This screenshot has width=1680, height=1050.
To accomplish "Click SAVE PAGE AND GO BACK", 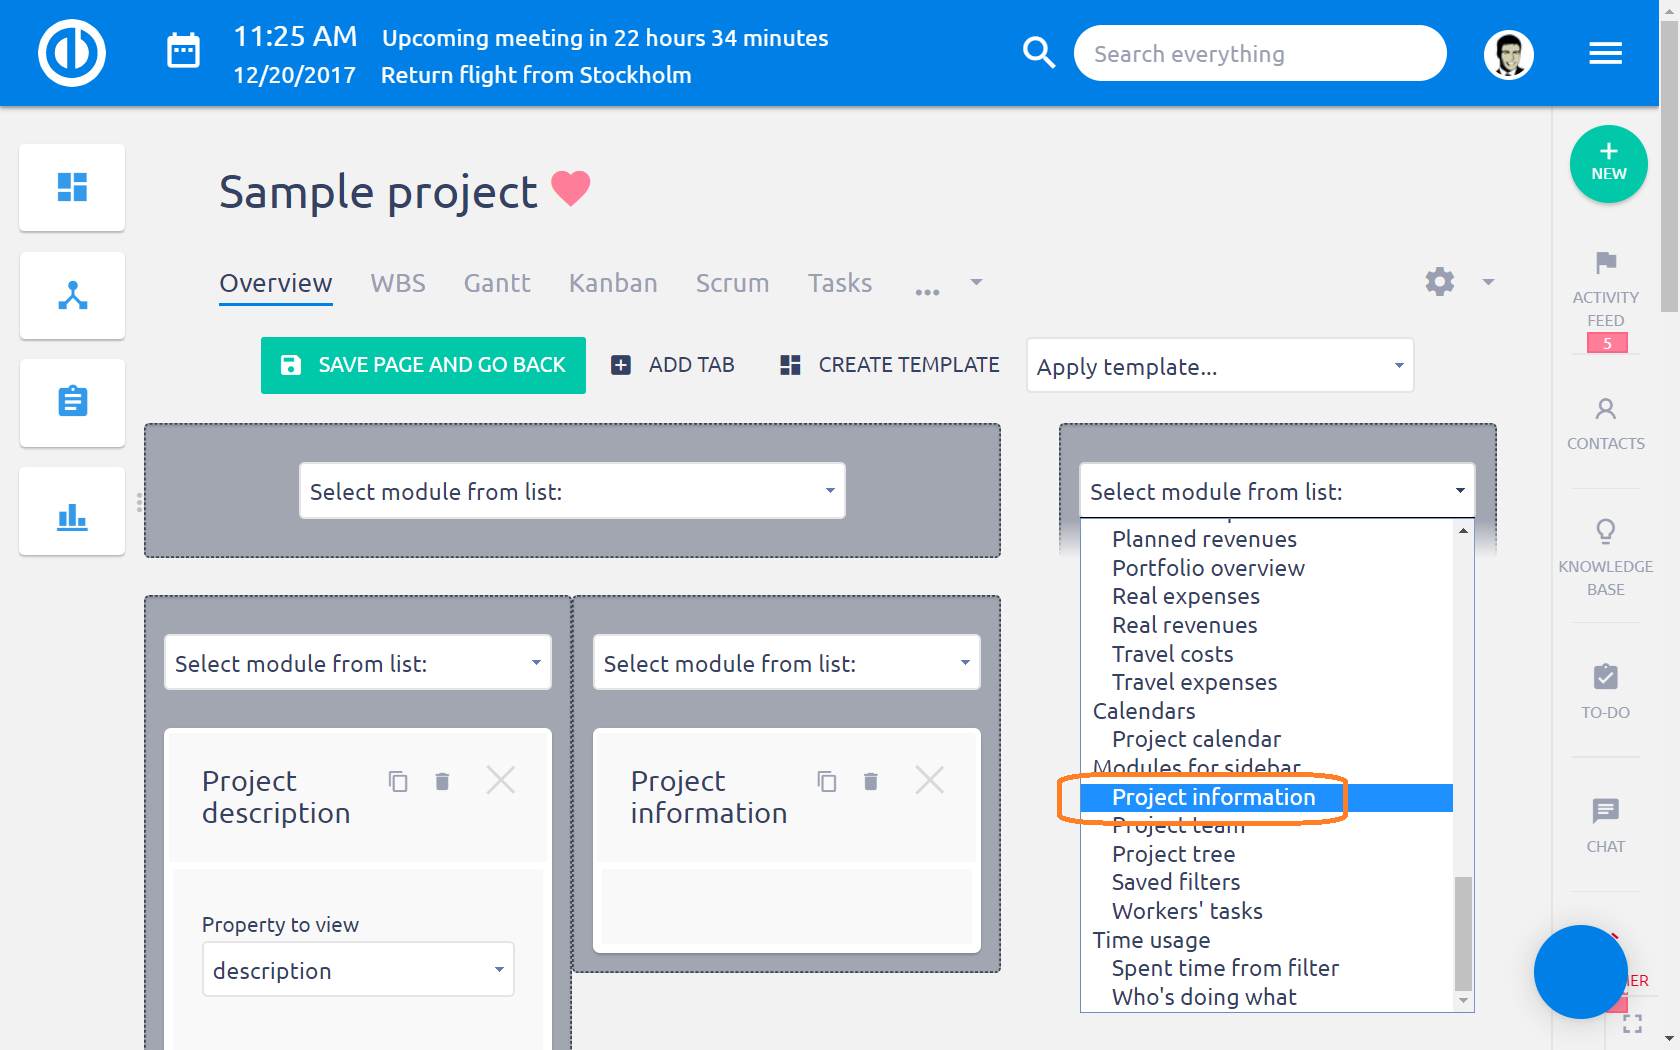I will [423, 365].
